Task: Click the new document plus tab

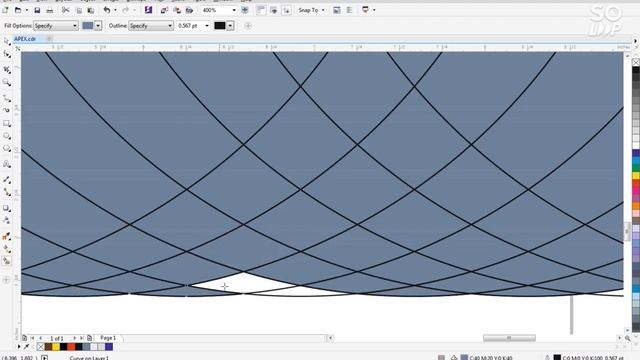Action: coord(49,39)
